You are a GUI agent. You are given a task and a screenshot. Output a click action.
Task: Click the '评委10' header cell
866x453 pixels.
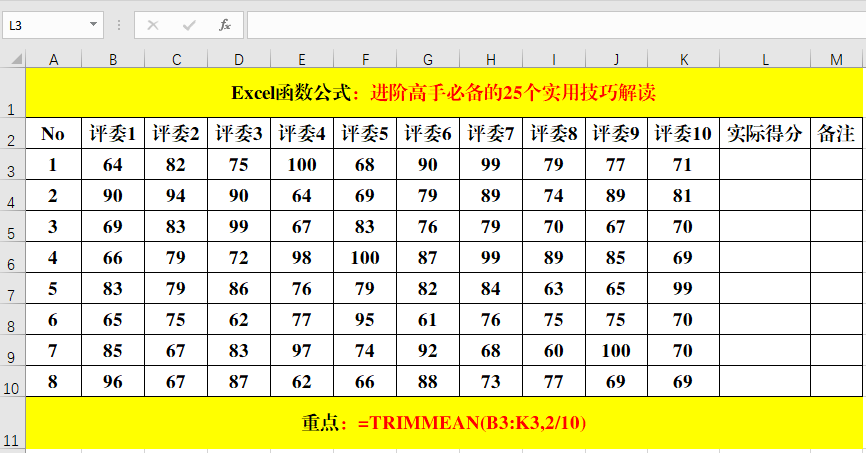tap(683, 133)
